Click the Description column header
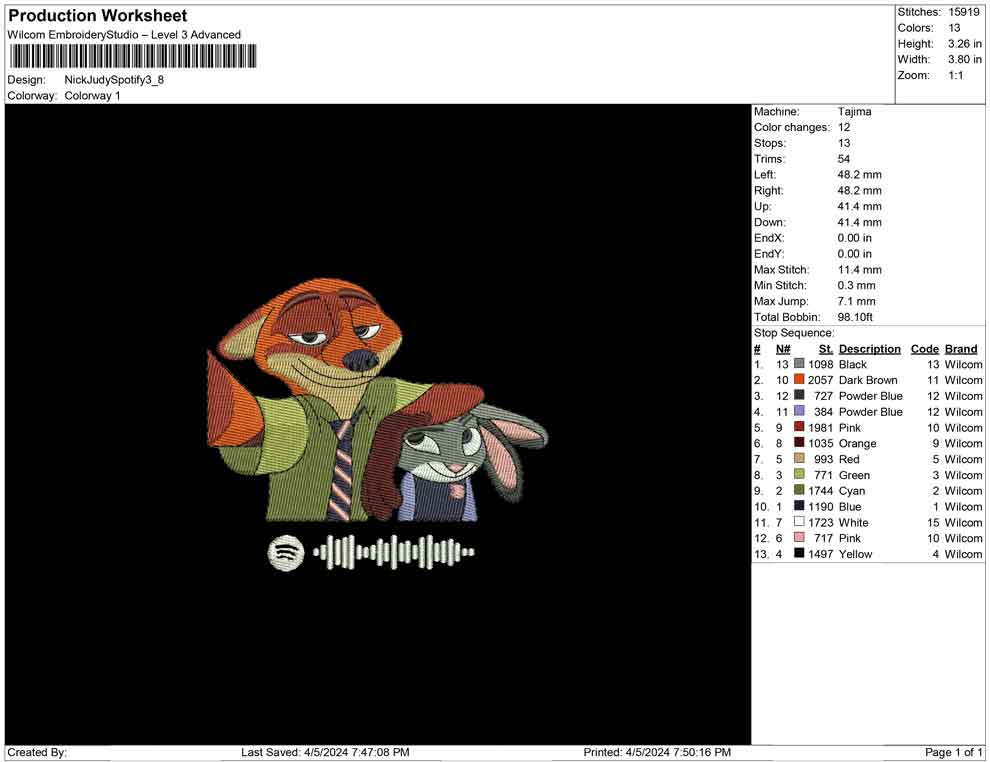The width and height of the screenshot is (990, 762). [869, 349]
